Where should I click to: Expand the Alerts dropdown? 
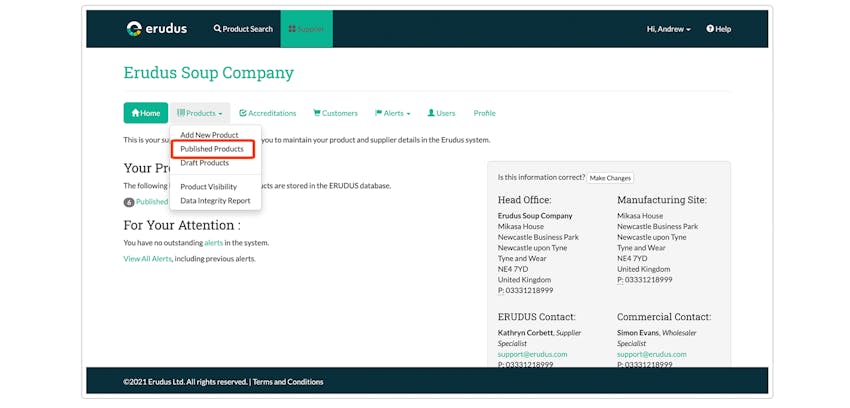[x=392, y=113]
